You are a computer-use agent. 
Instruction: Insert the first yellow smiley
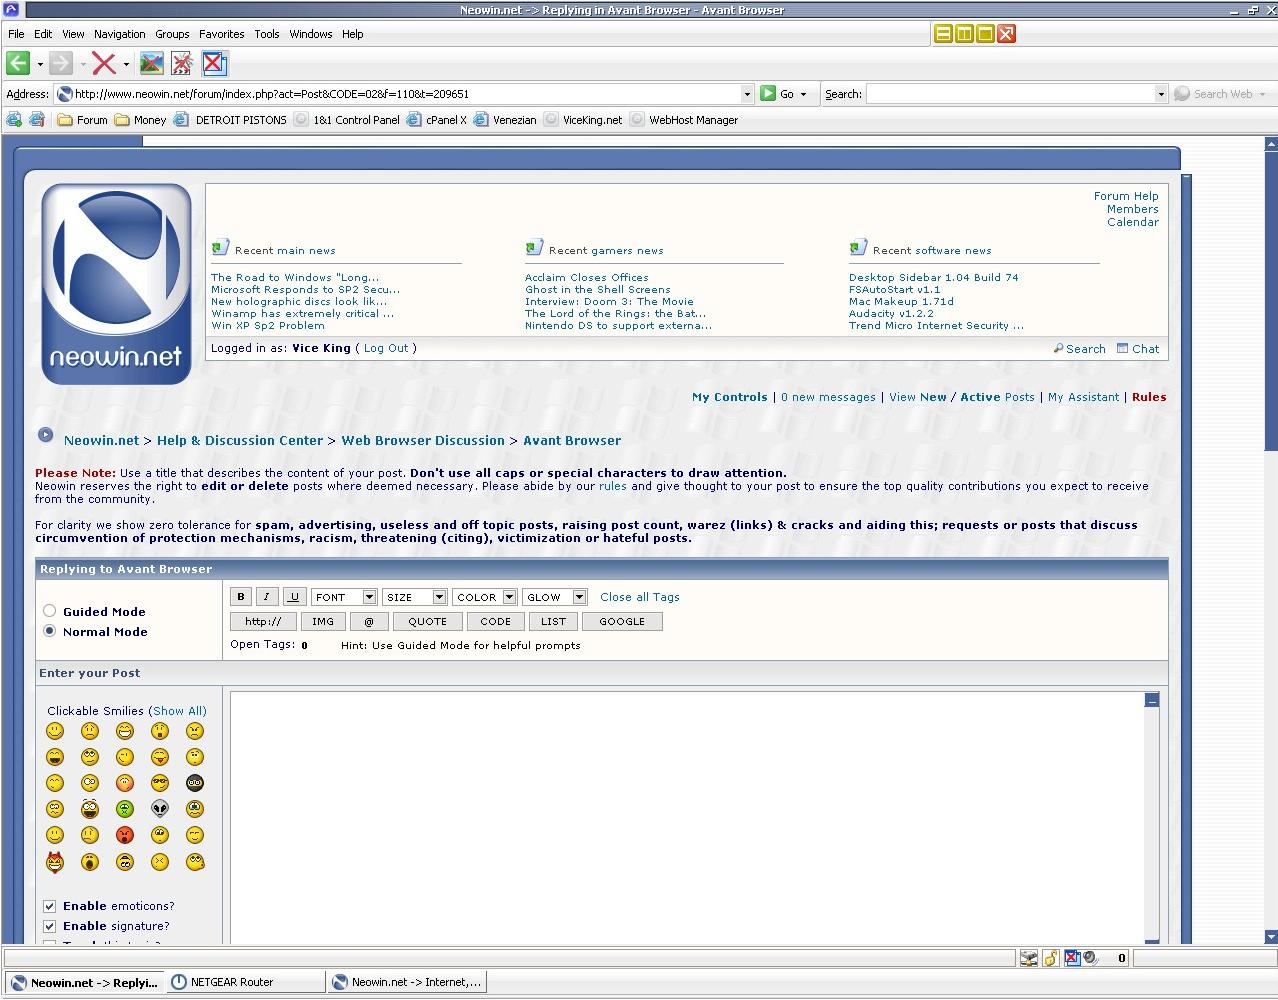[x=55, y=732]
